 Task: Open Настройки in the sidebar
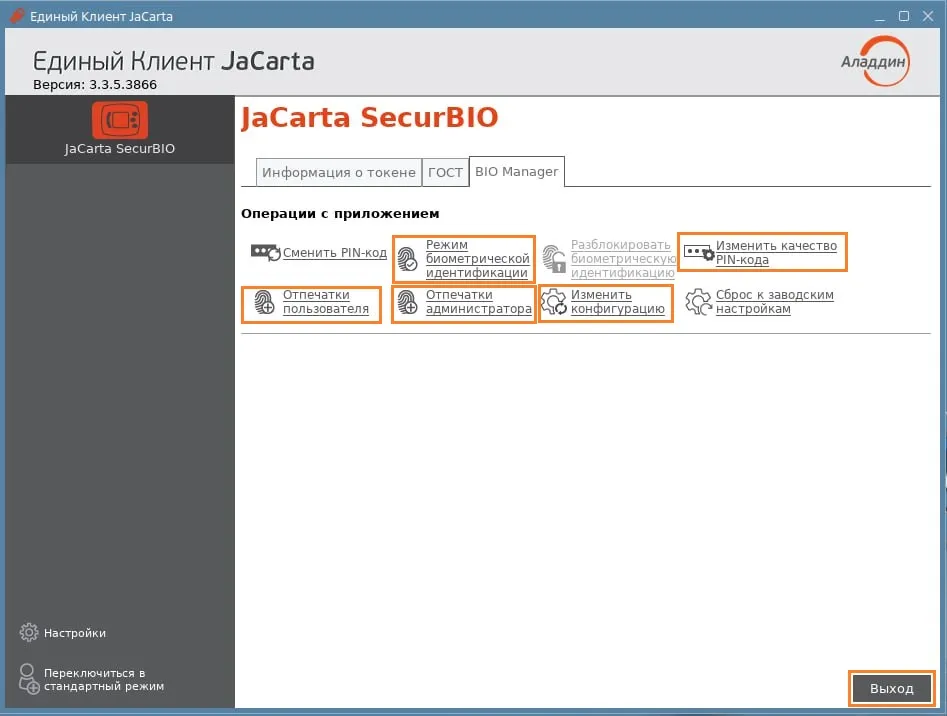pyautogui.click(x=75, y=633)
